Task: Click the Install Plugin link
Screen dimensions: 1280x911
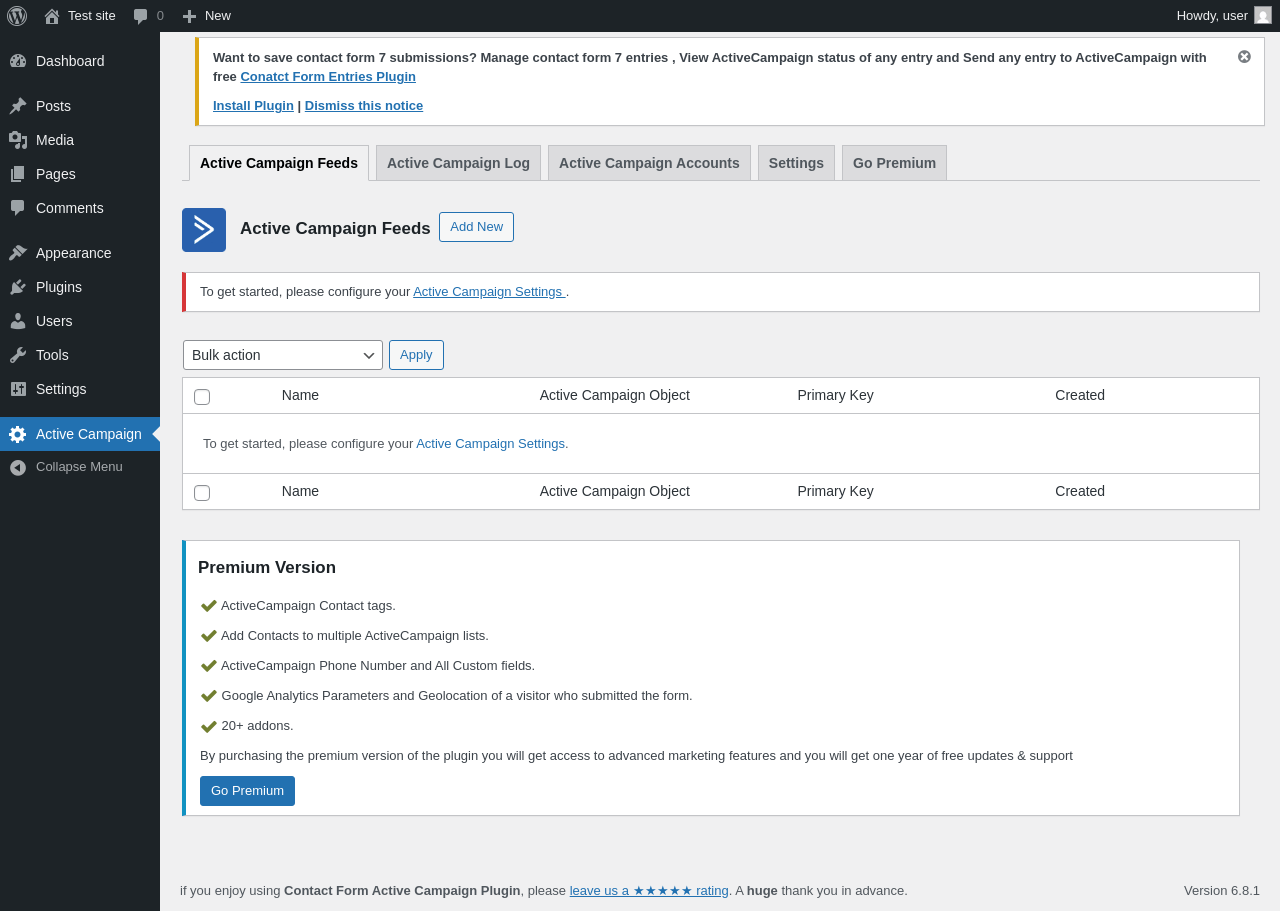Action: click(x=253, y=105)
